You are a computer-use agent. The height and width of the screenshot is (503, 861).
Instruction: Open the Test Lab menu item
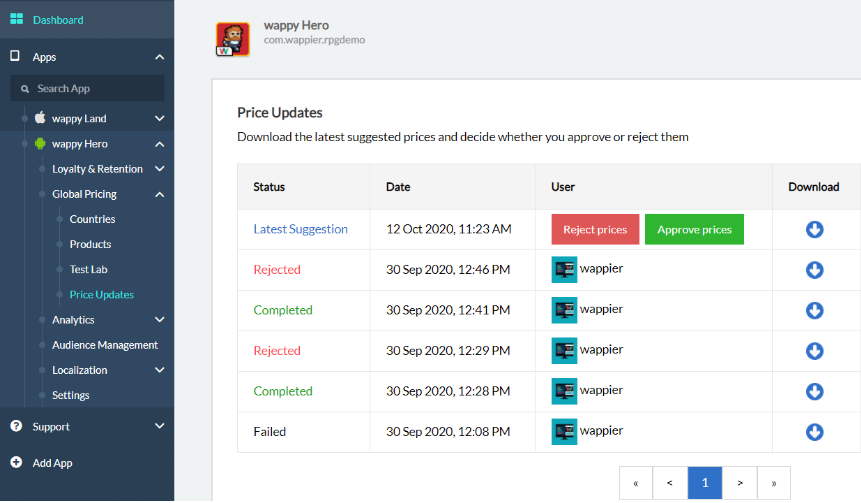pos(88,269)
